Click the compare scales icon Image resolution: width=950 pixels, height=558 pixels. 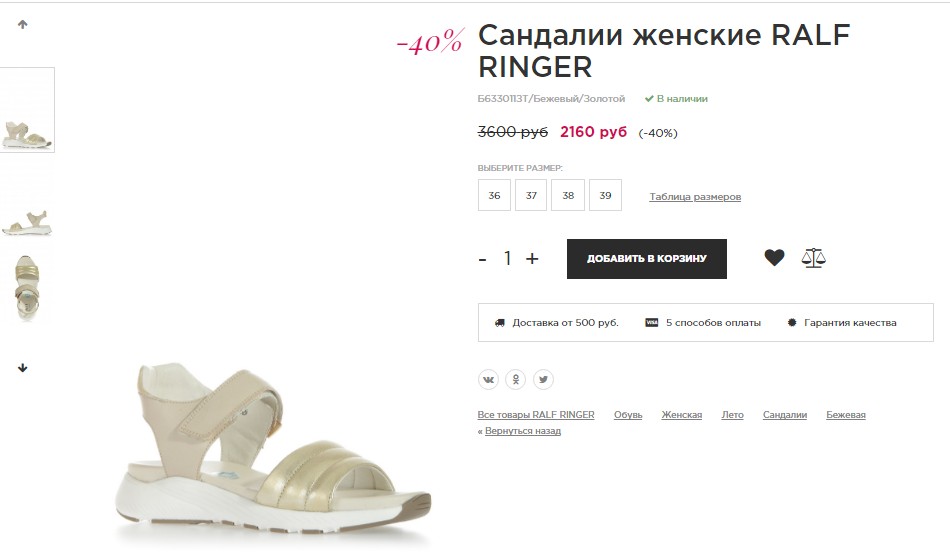pyautogui.click(x=813, y=258)
